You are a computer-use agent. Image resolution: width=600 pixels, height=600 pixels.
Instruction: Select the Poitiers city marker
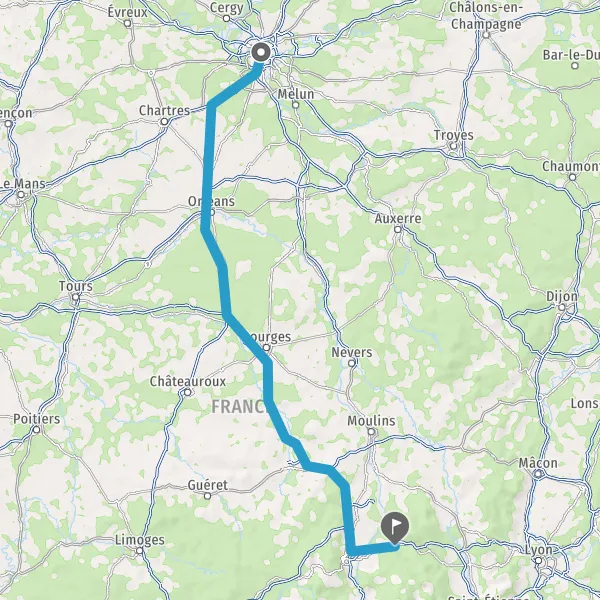(x=36, y=430)
